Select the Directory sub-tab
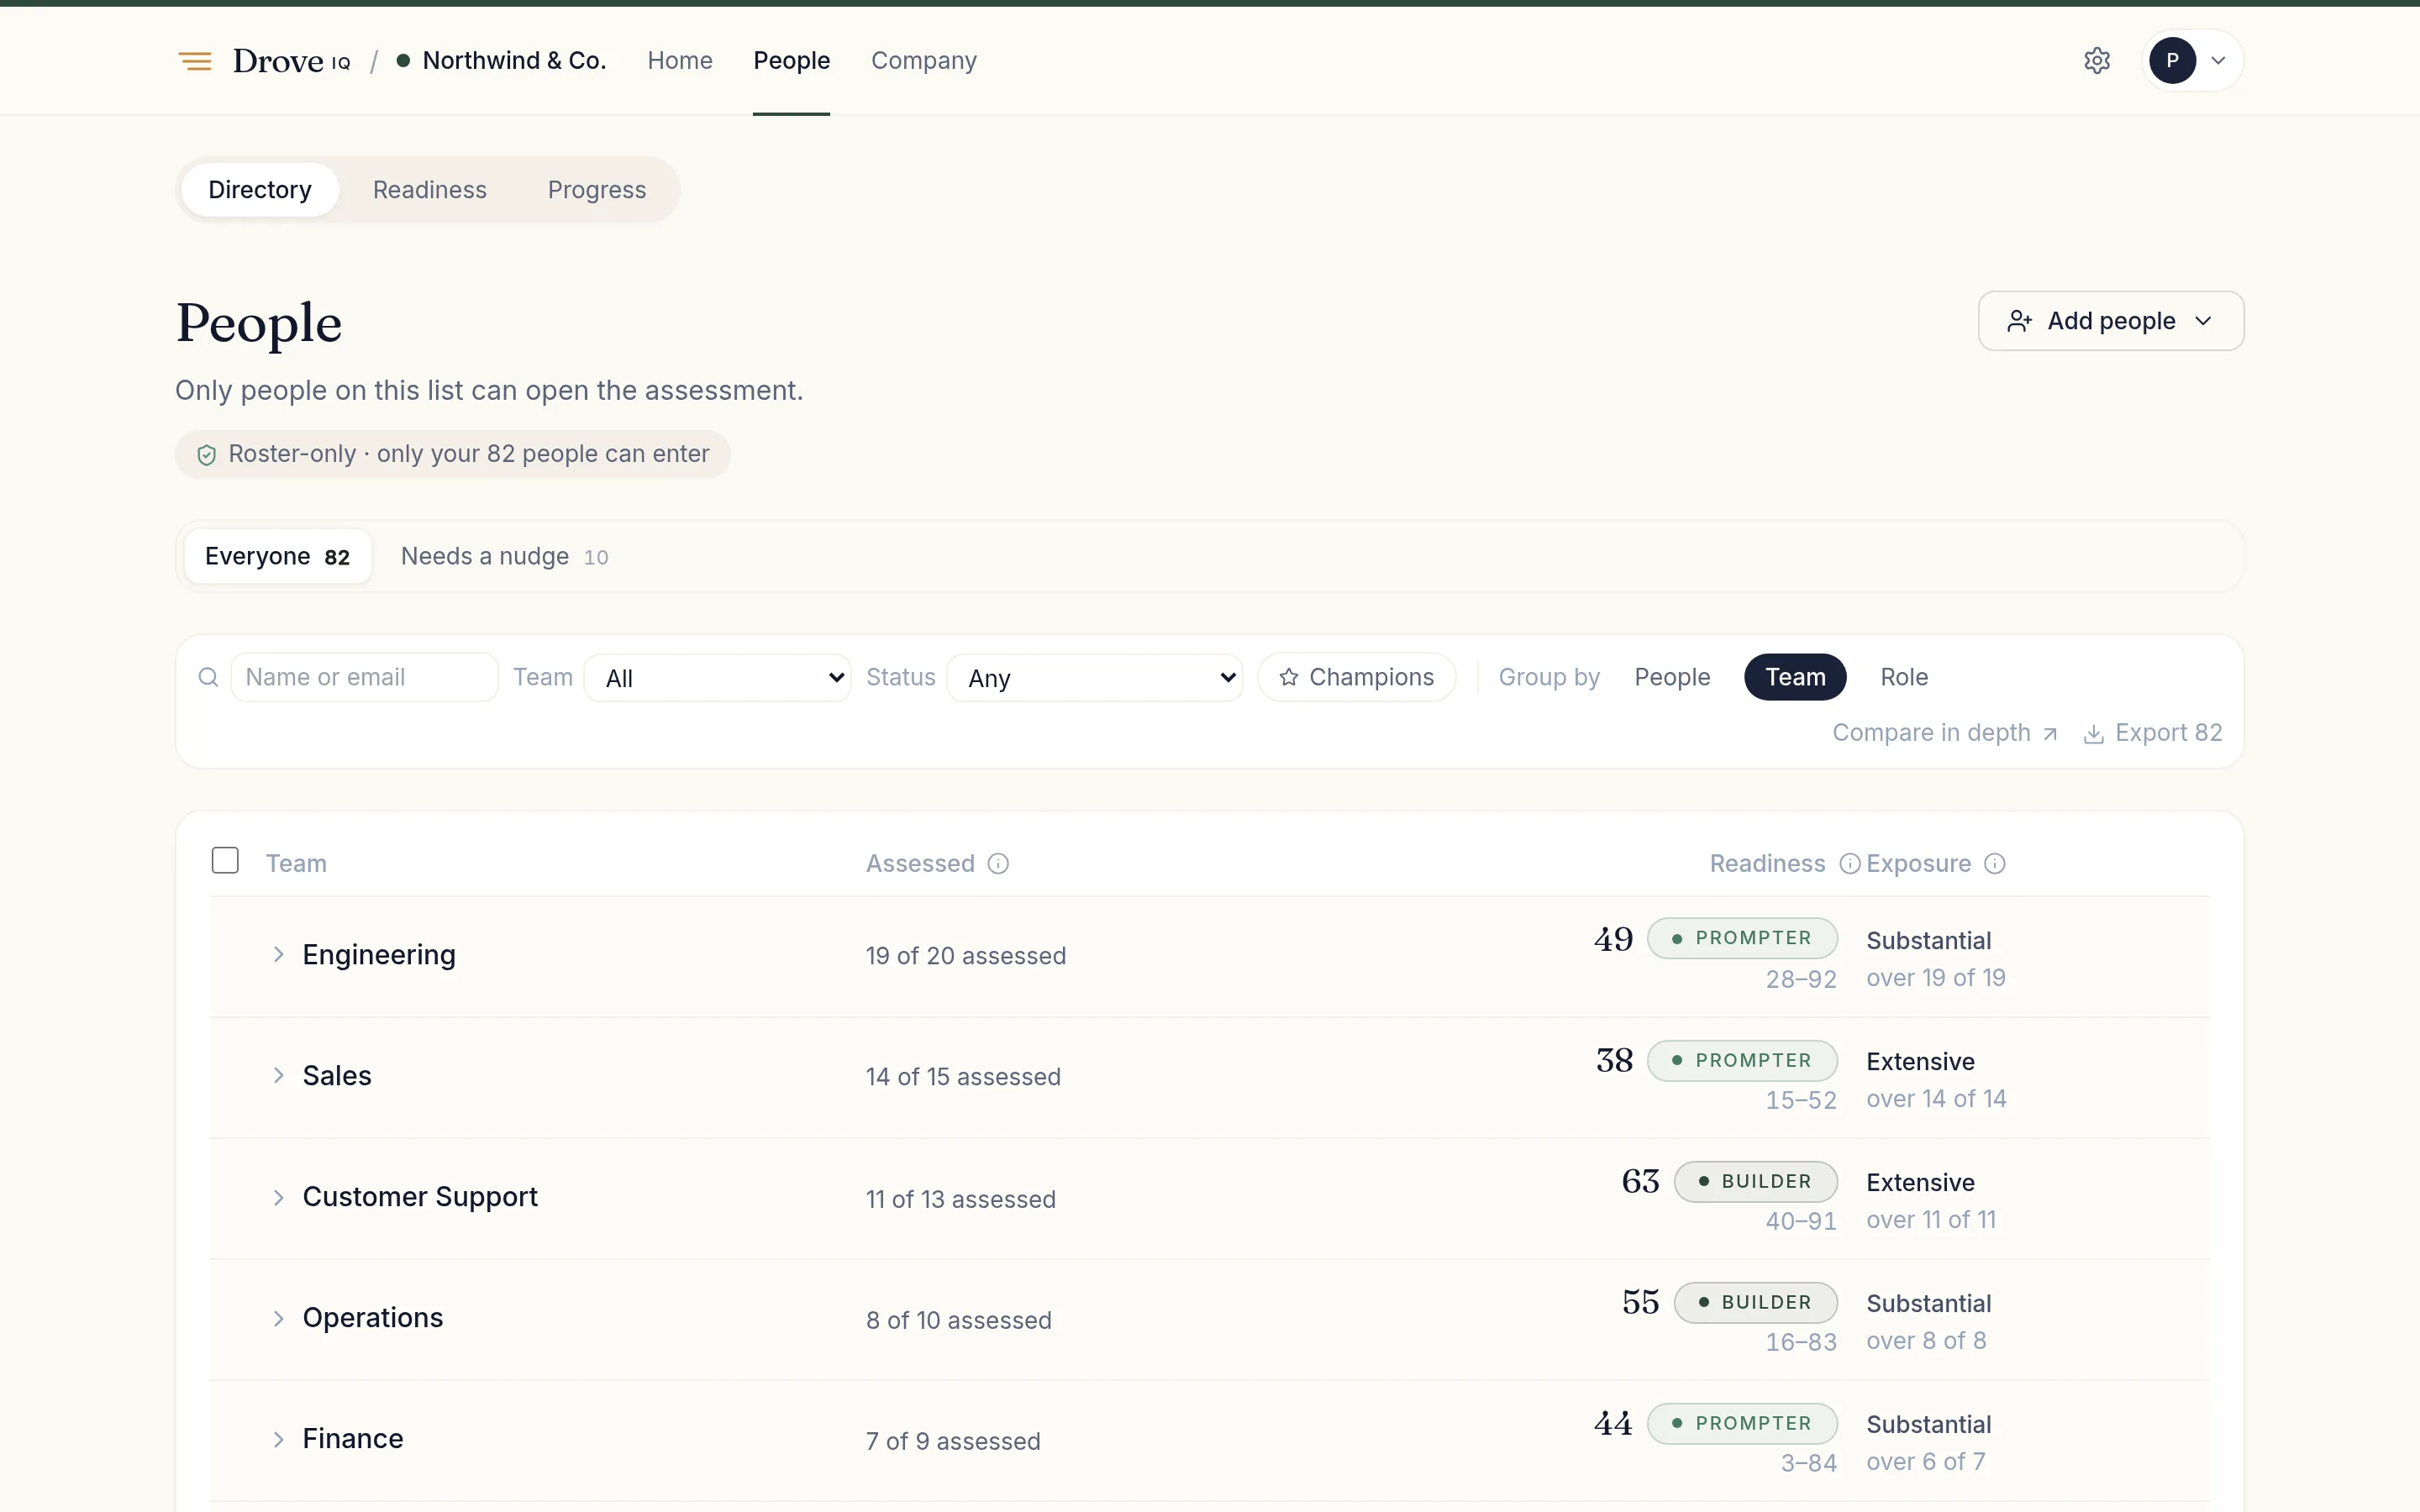This screenshot has width=2420, height=1512. click(260, 190)
